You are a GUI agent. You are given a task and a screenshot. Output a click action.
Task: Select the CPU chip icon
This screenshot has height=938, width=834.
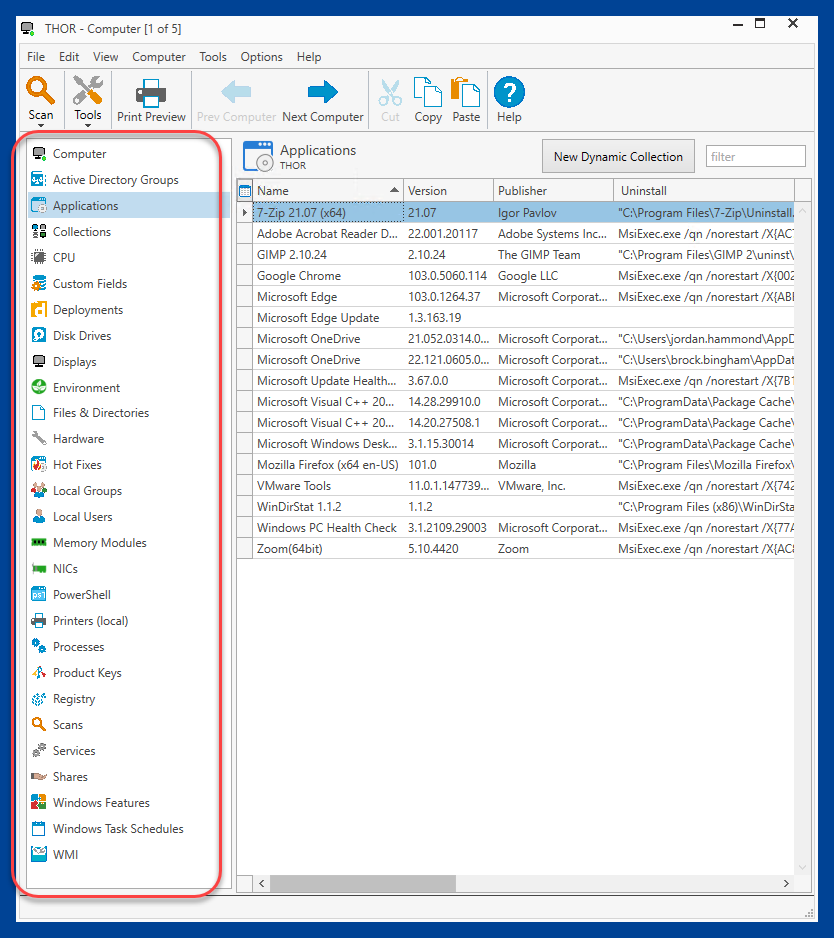point(39,257)
